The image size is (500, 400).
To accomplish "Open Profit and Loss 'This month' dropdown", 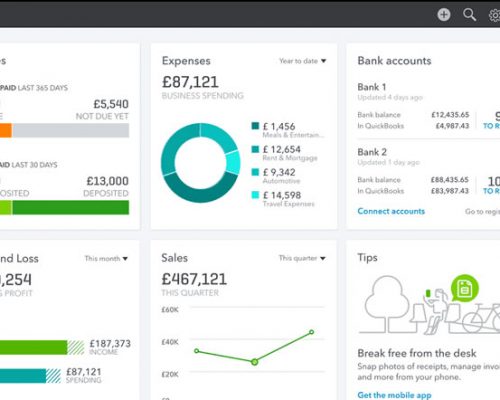I will pos(106,258).
